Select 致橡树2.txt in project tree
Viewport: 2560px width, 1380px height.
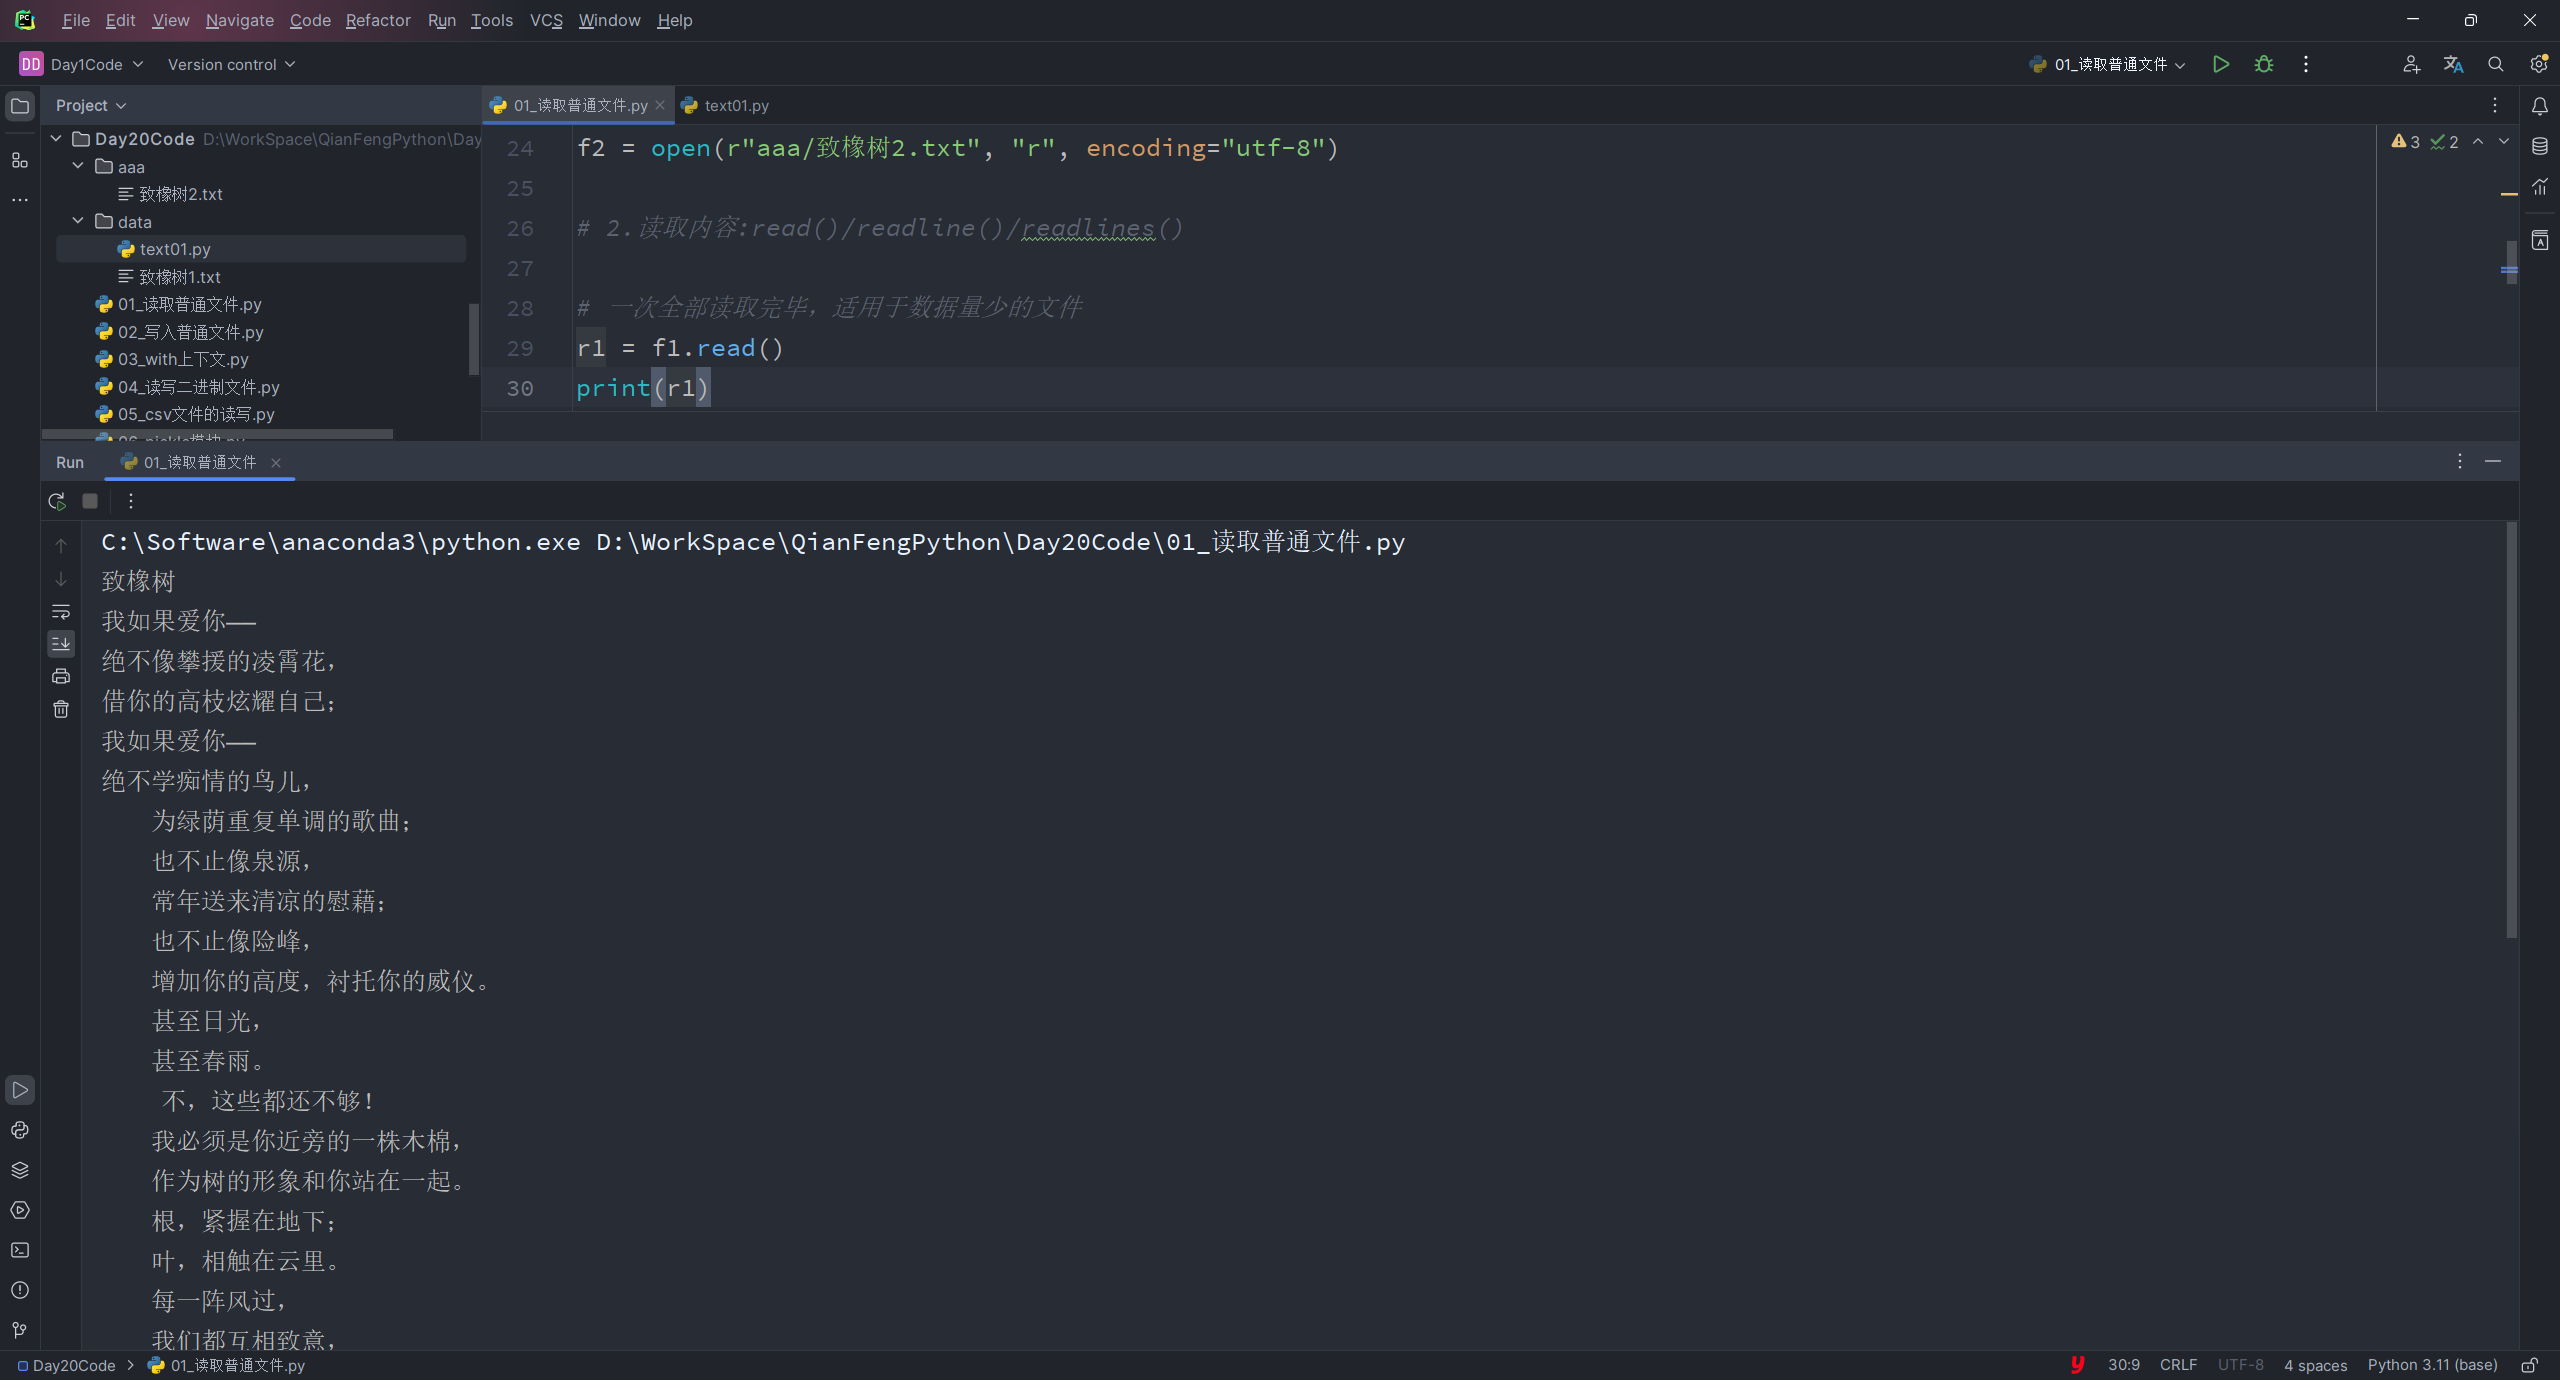(x=181, y=194)
